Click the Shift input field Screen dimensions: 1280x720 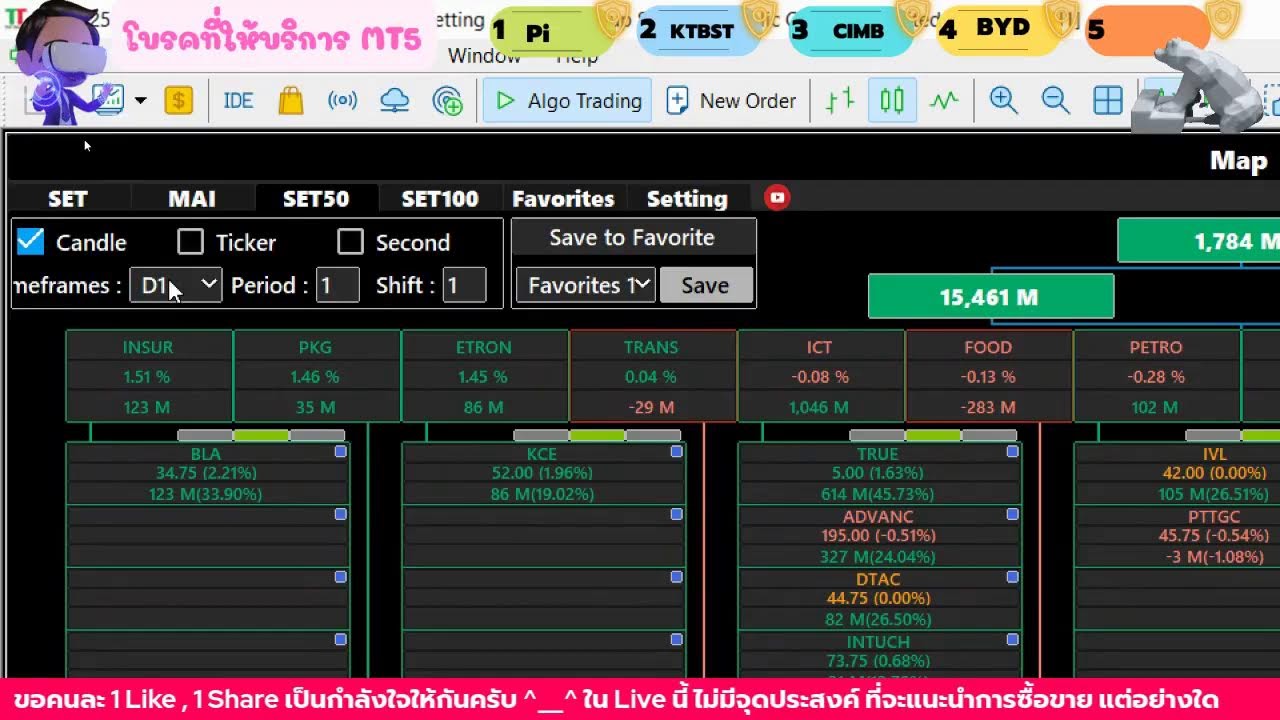tap(465, 285)
